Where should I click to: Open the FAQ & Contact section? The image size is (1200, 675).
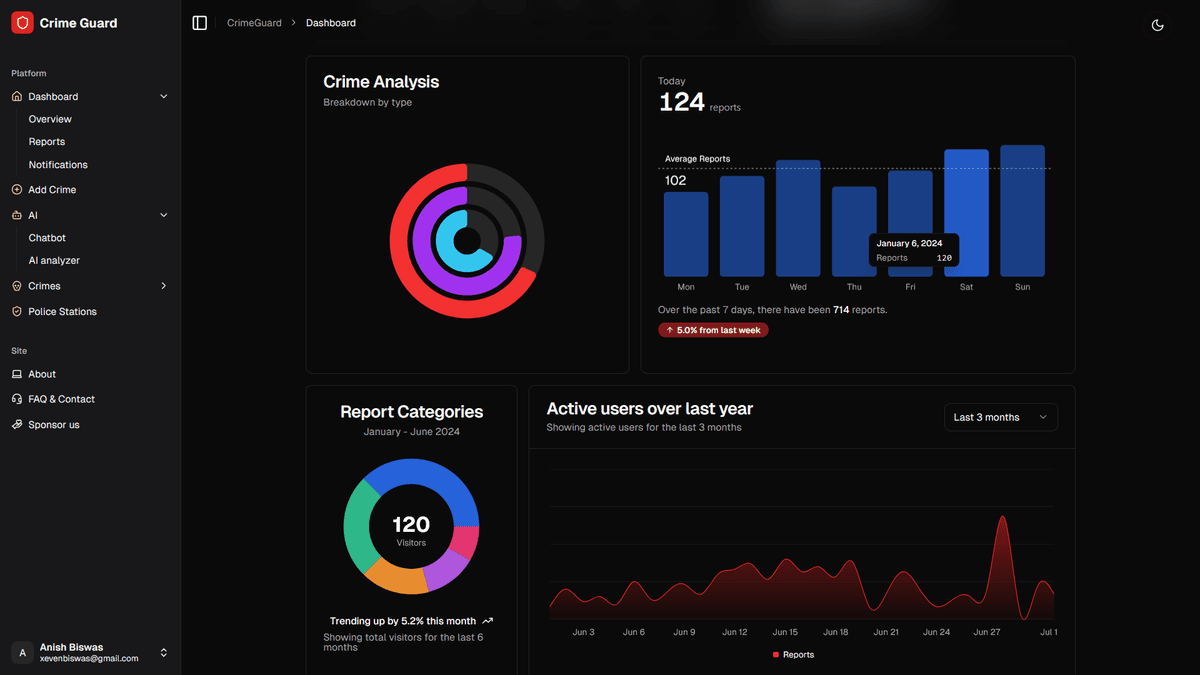(x=56, y=398)
